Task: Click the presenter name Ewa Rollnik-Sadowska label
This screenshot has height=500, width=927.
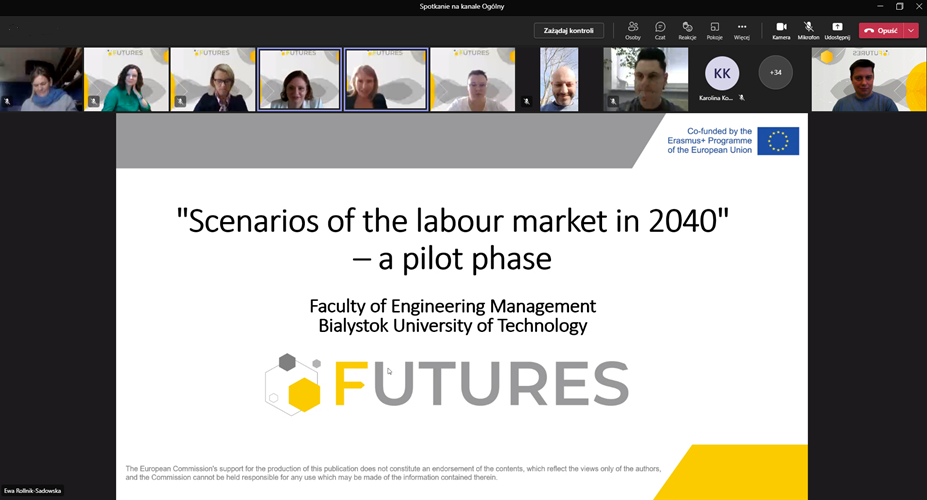Action: click(35, 491)
